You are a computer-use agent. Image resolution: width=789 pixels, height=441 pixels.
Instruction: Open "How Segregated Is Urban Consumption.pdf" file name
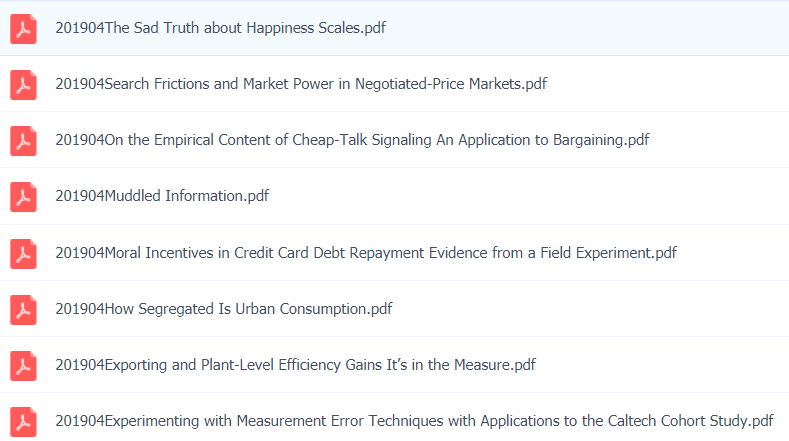pos(223,309)
